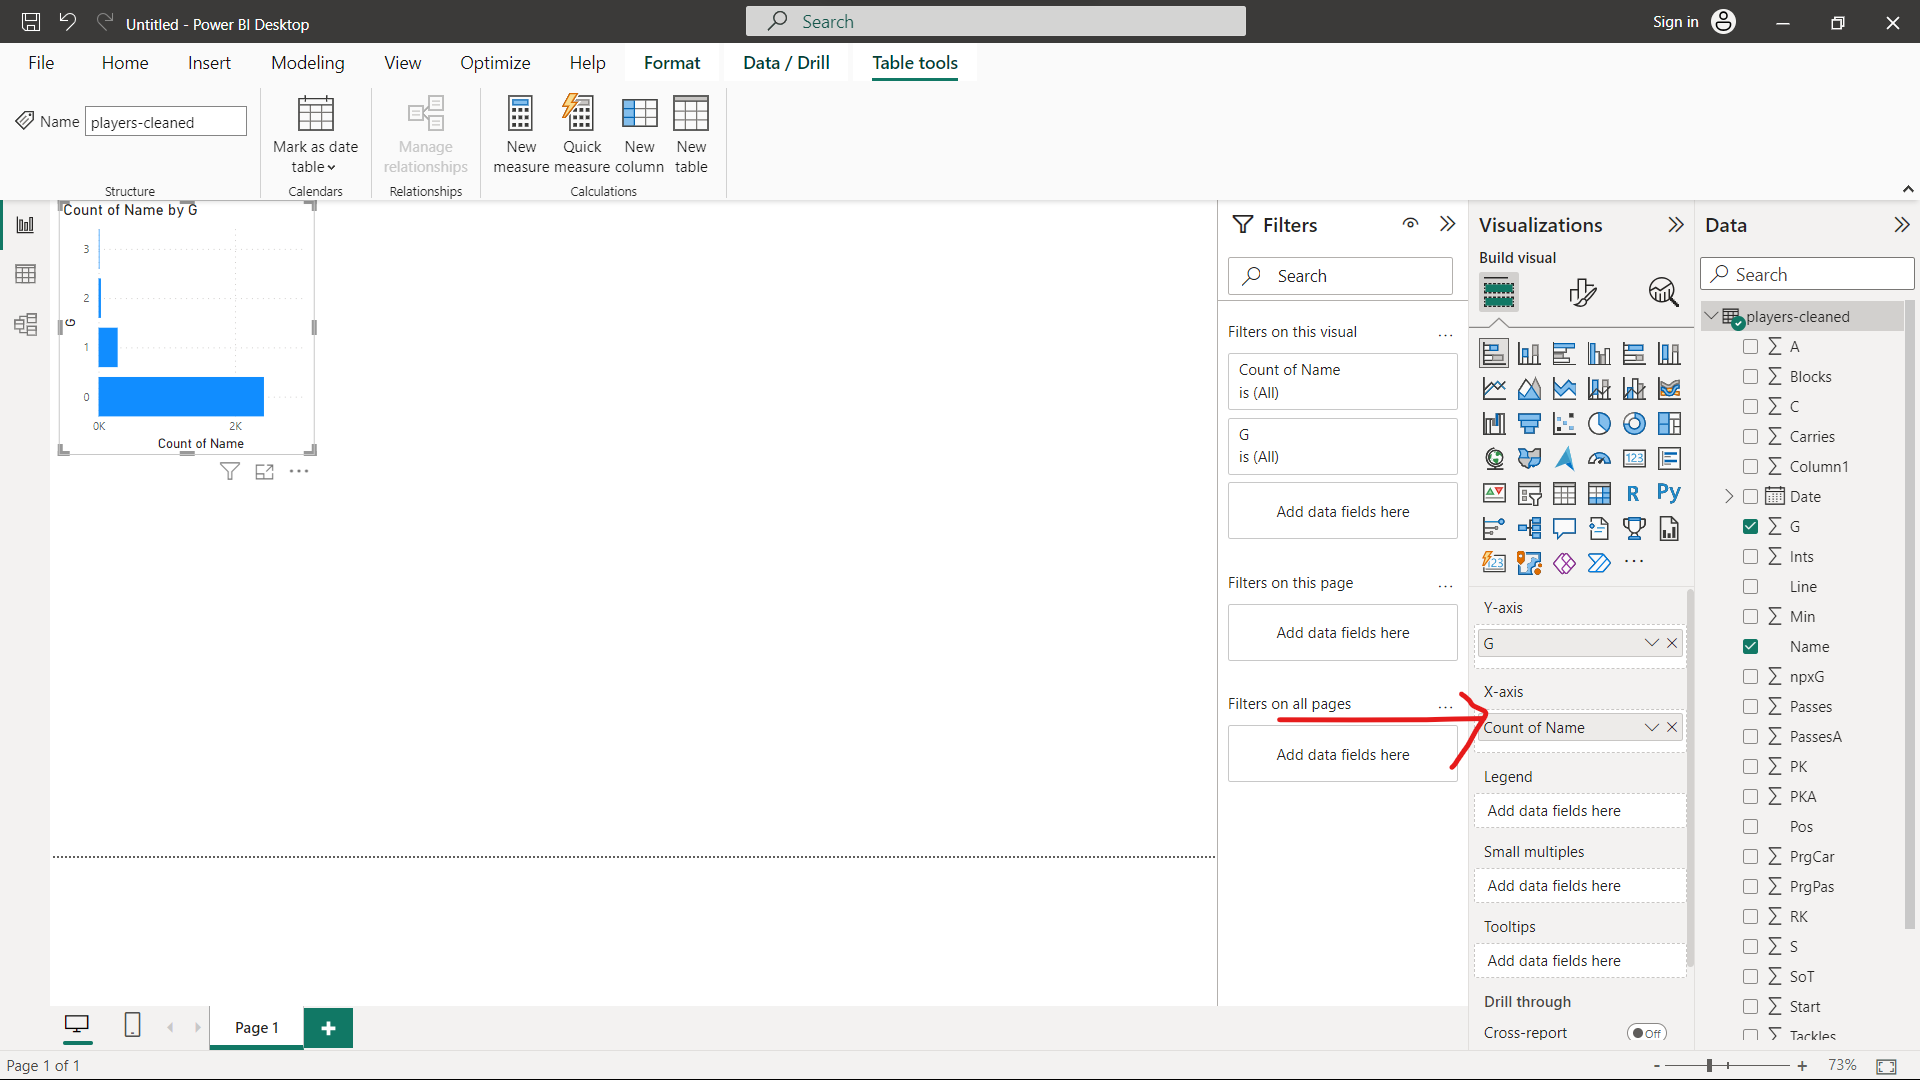This screenshot has width=1920, height=1080.
Task: Remove G from the Y-axis well
Action: tap(1672, 643)
